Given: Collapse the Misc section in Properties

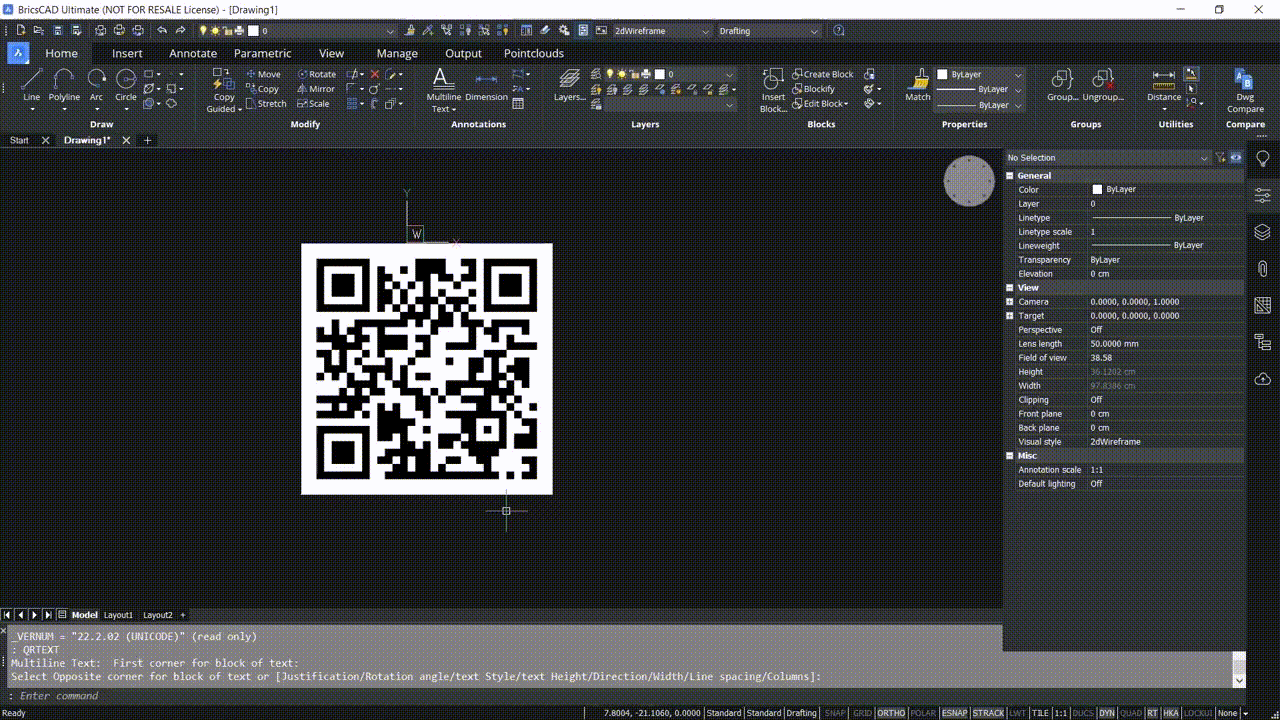Looking at the screenshot, I should tap(1010, 455).
